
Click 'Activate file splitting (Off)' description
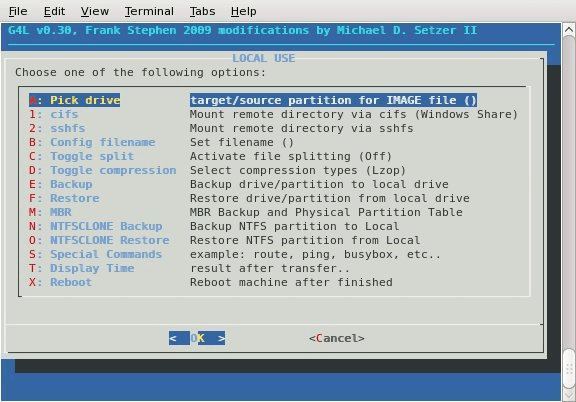pyautogui.click(x=291, y=156)
